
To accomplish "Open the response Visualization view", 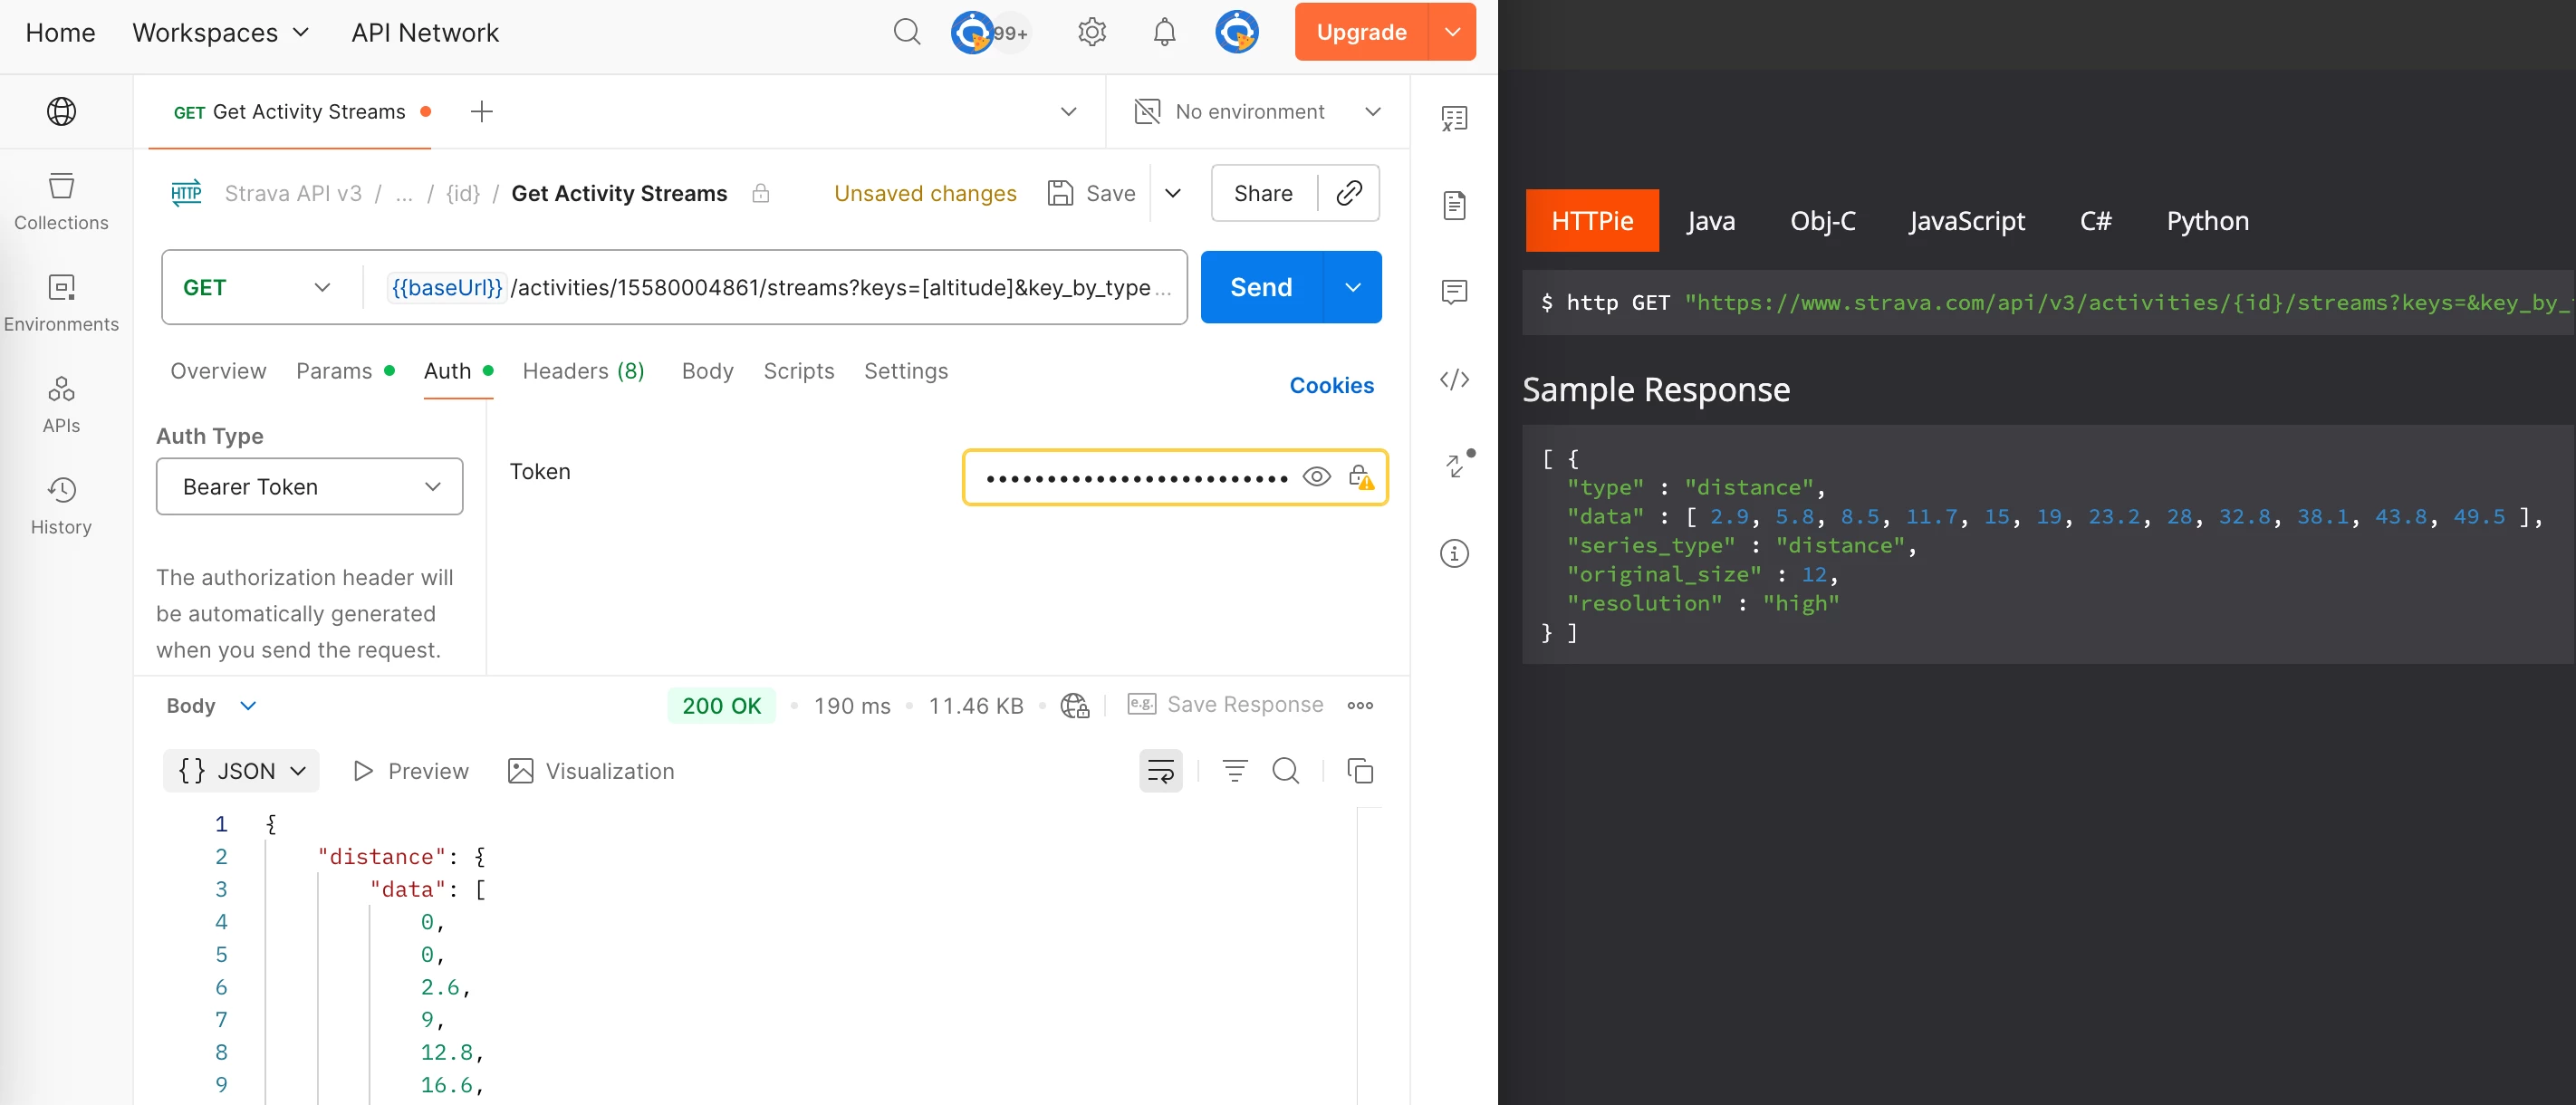I will pos(590,770).
